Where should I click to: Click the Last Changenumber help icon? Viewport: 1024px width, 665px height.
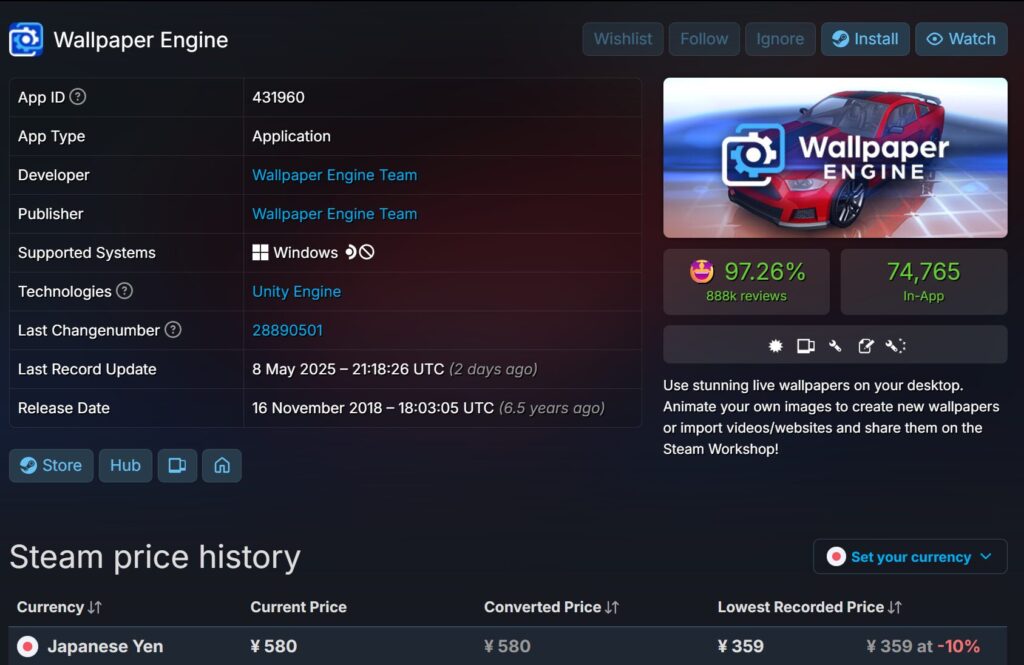pyautogui.click(x=173, y=330)
